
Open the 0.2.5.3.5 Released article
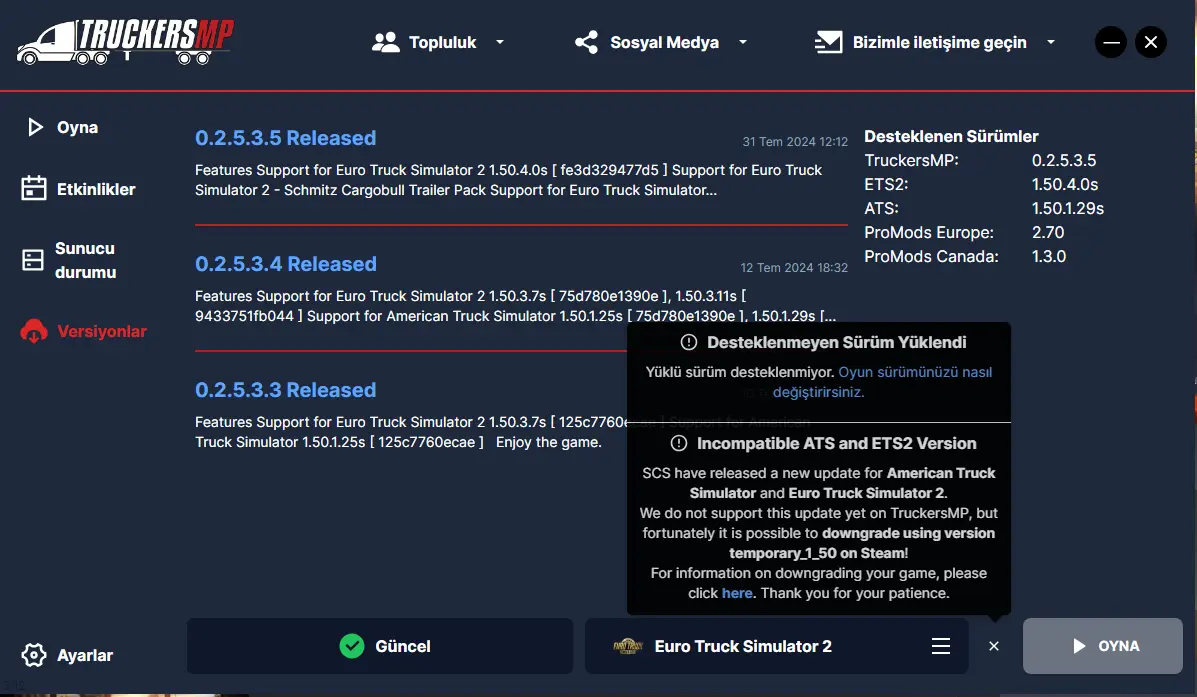(286, 138)
